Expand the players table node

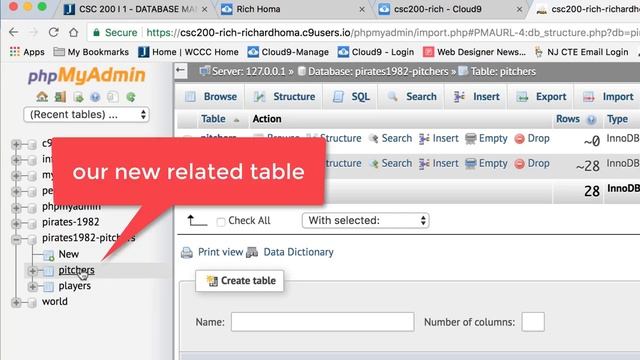[x=33, y=287]
